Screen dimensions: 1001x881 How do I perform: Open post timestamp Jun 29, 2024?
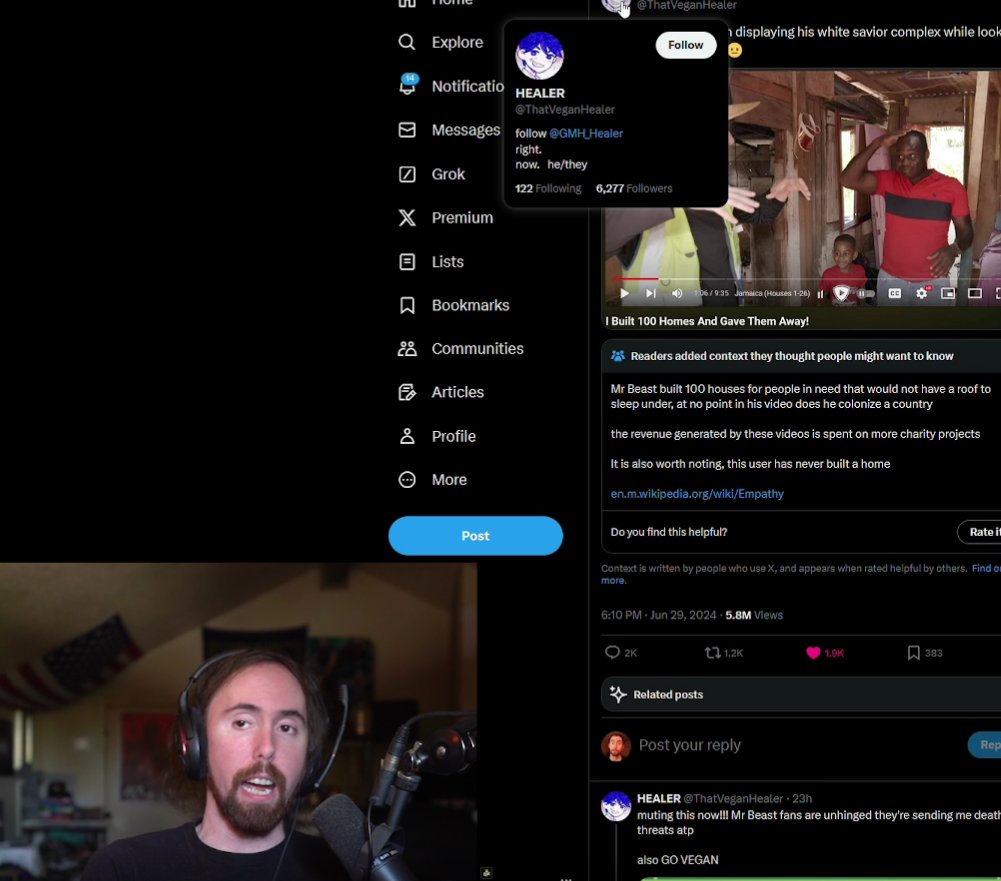point(658,615)
